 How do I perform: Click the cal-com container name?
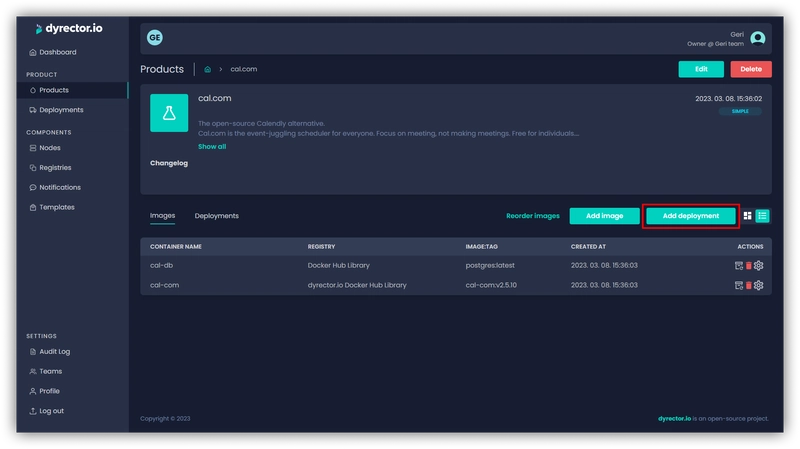(x=164, y=285)
